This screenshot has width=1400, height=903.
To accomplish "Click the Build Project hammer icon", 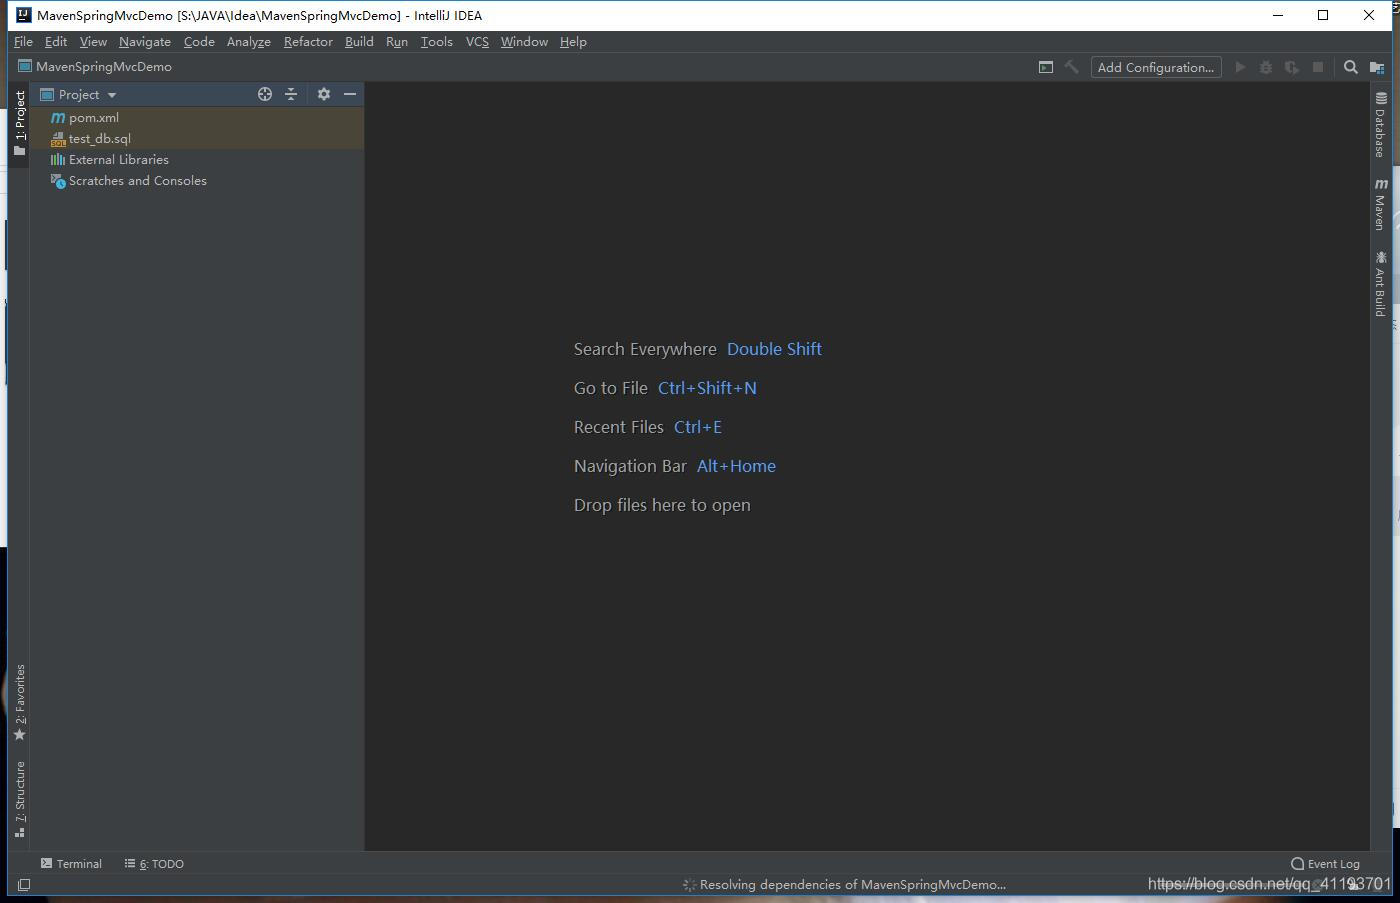I will [1072, 67].
